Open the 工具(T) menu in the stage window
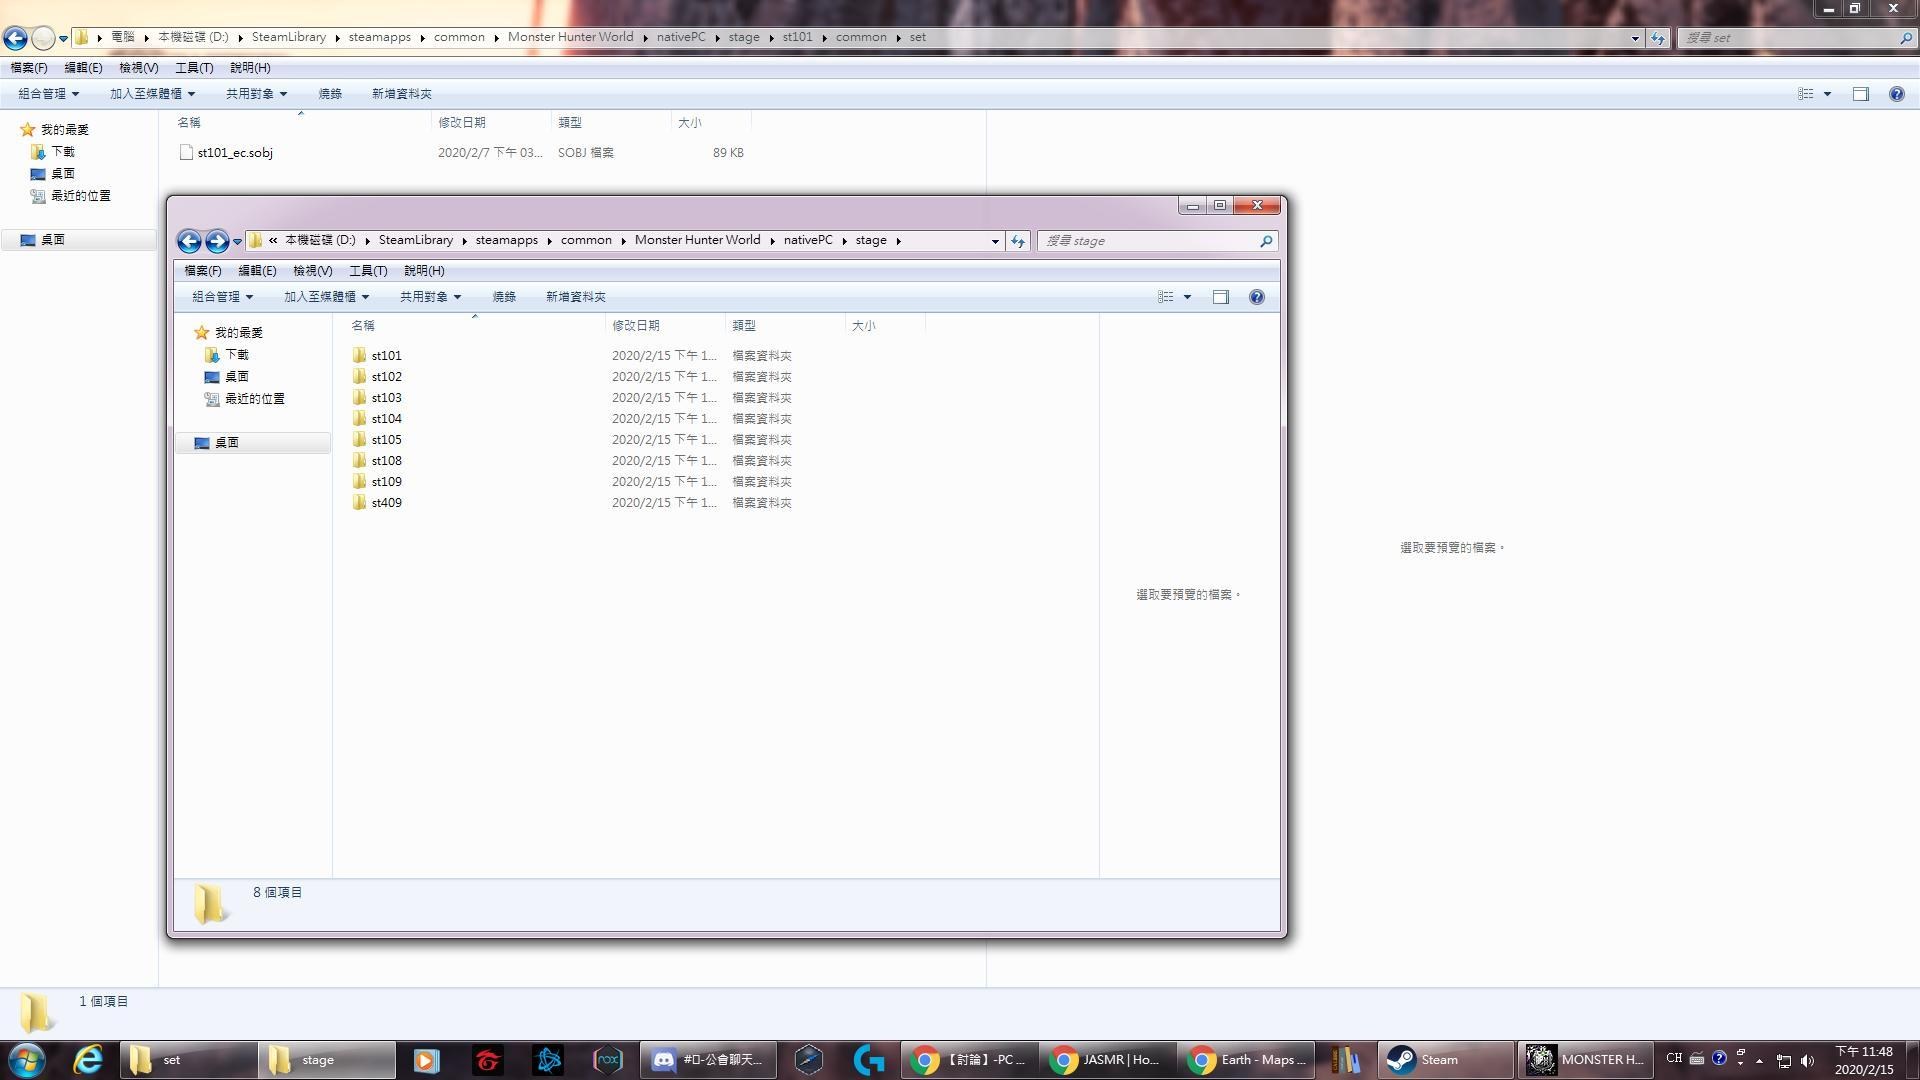The width and height of the screenshot is (1920, 1080). click(x=367, y=271)
